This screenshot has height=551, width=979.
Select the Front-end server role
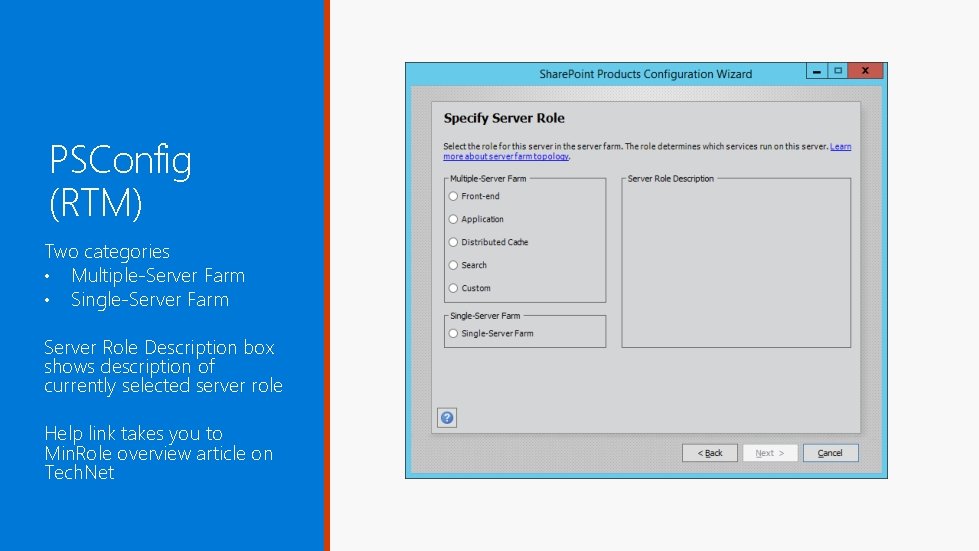(453, 196)
